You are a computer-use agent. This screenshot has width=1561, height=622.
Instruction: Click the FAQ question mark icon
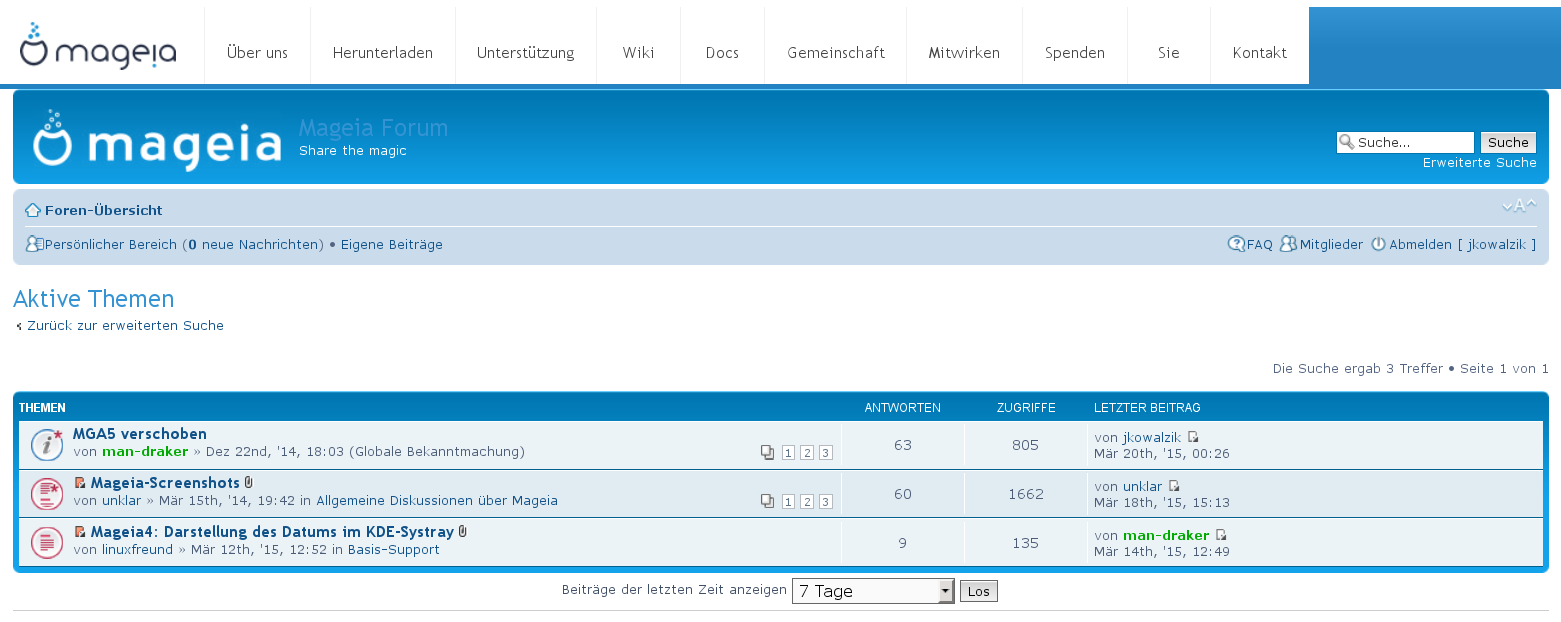pos(1236,244)
